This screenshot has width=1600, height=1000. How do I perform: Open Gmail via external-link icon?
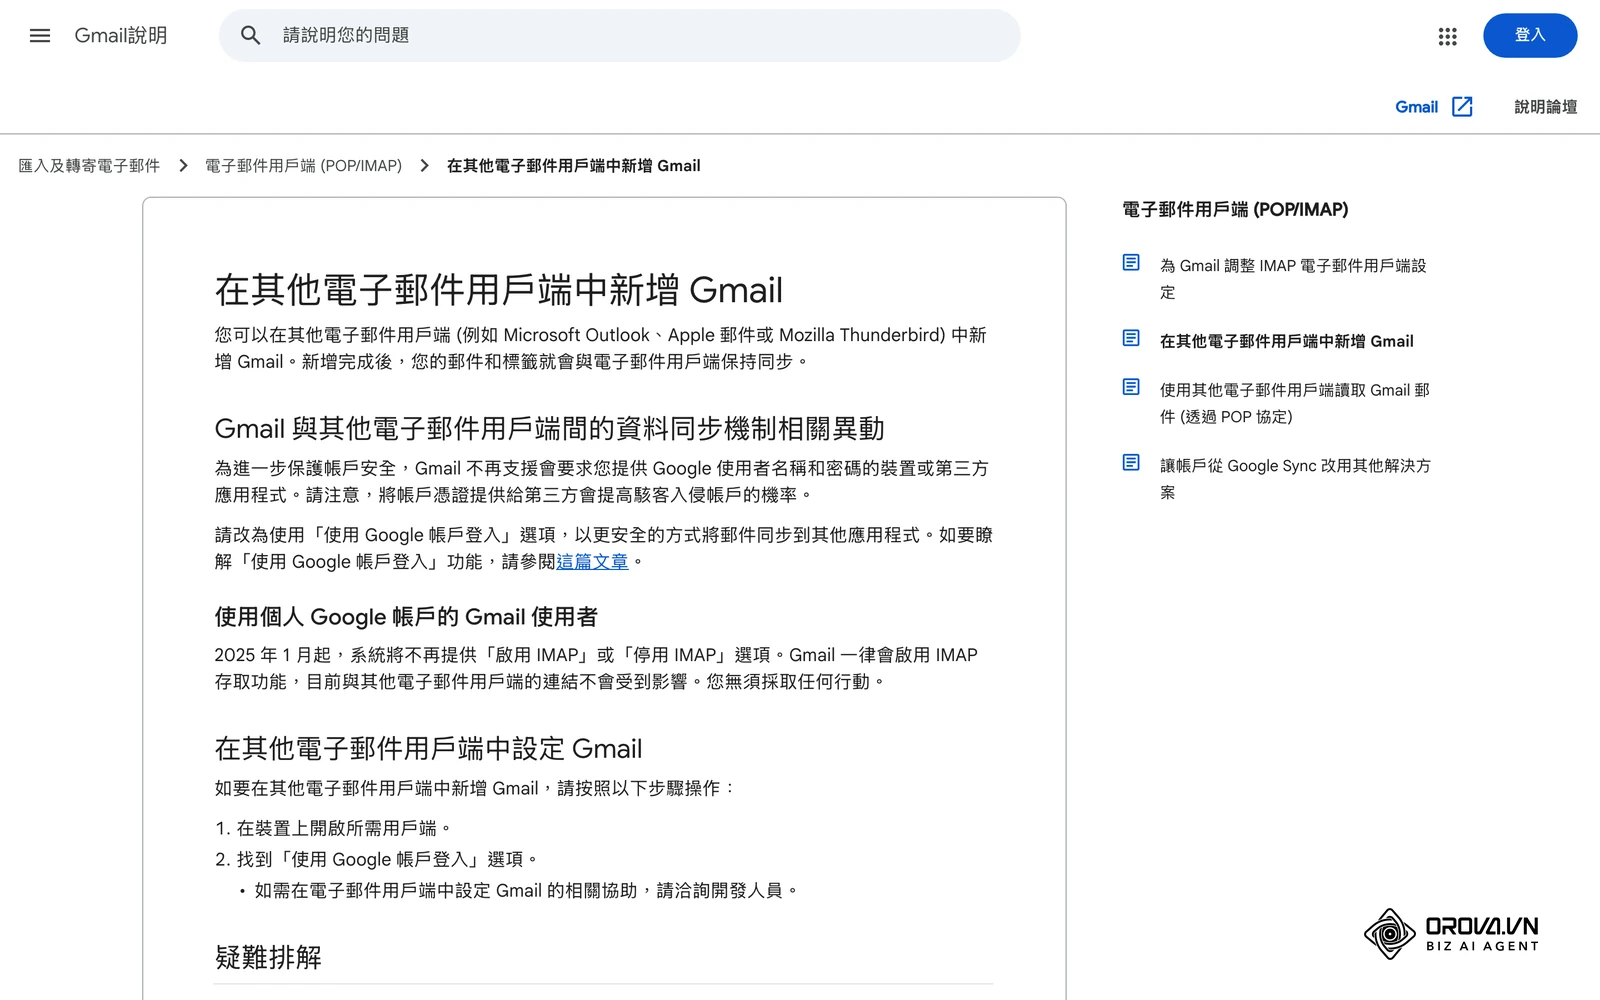(1462, 107)
